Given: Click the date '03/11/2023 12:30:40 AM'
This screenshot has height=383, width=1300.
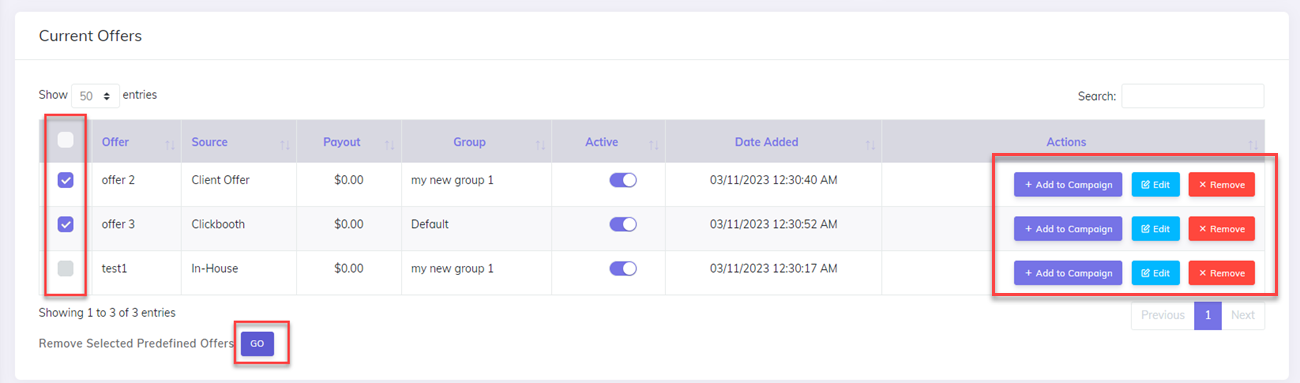Looking at the screenshot, I should click(x=772, y=181).
